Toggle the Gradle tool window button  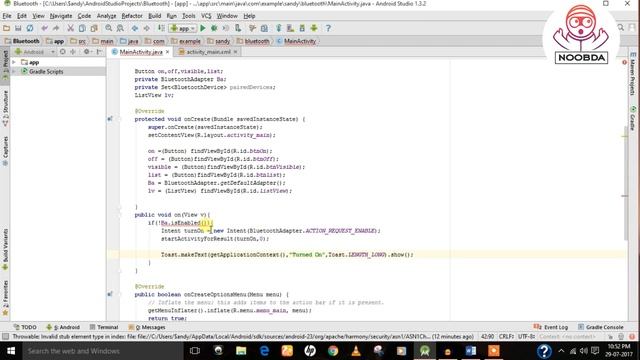[x=633, y=118]
